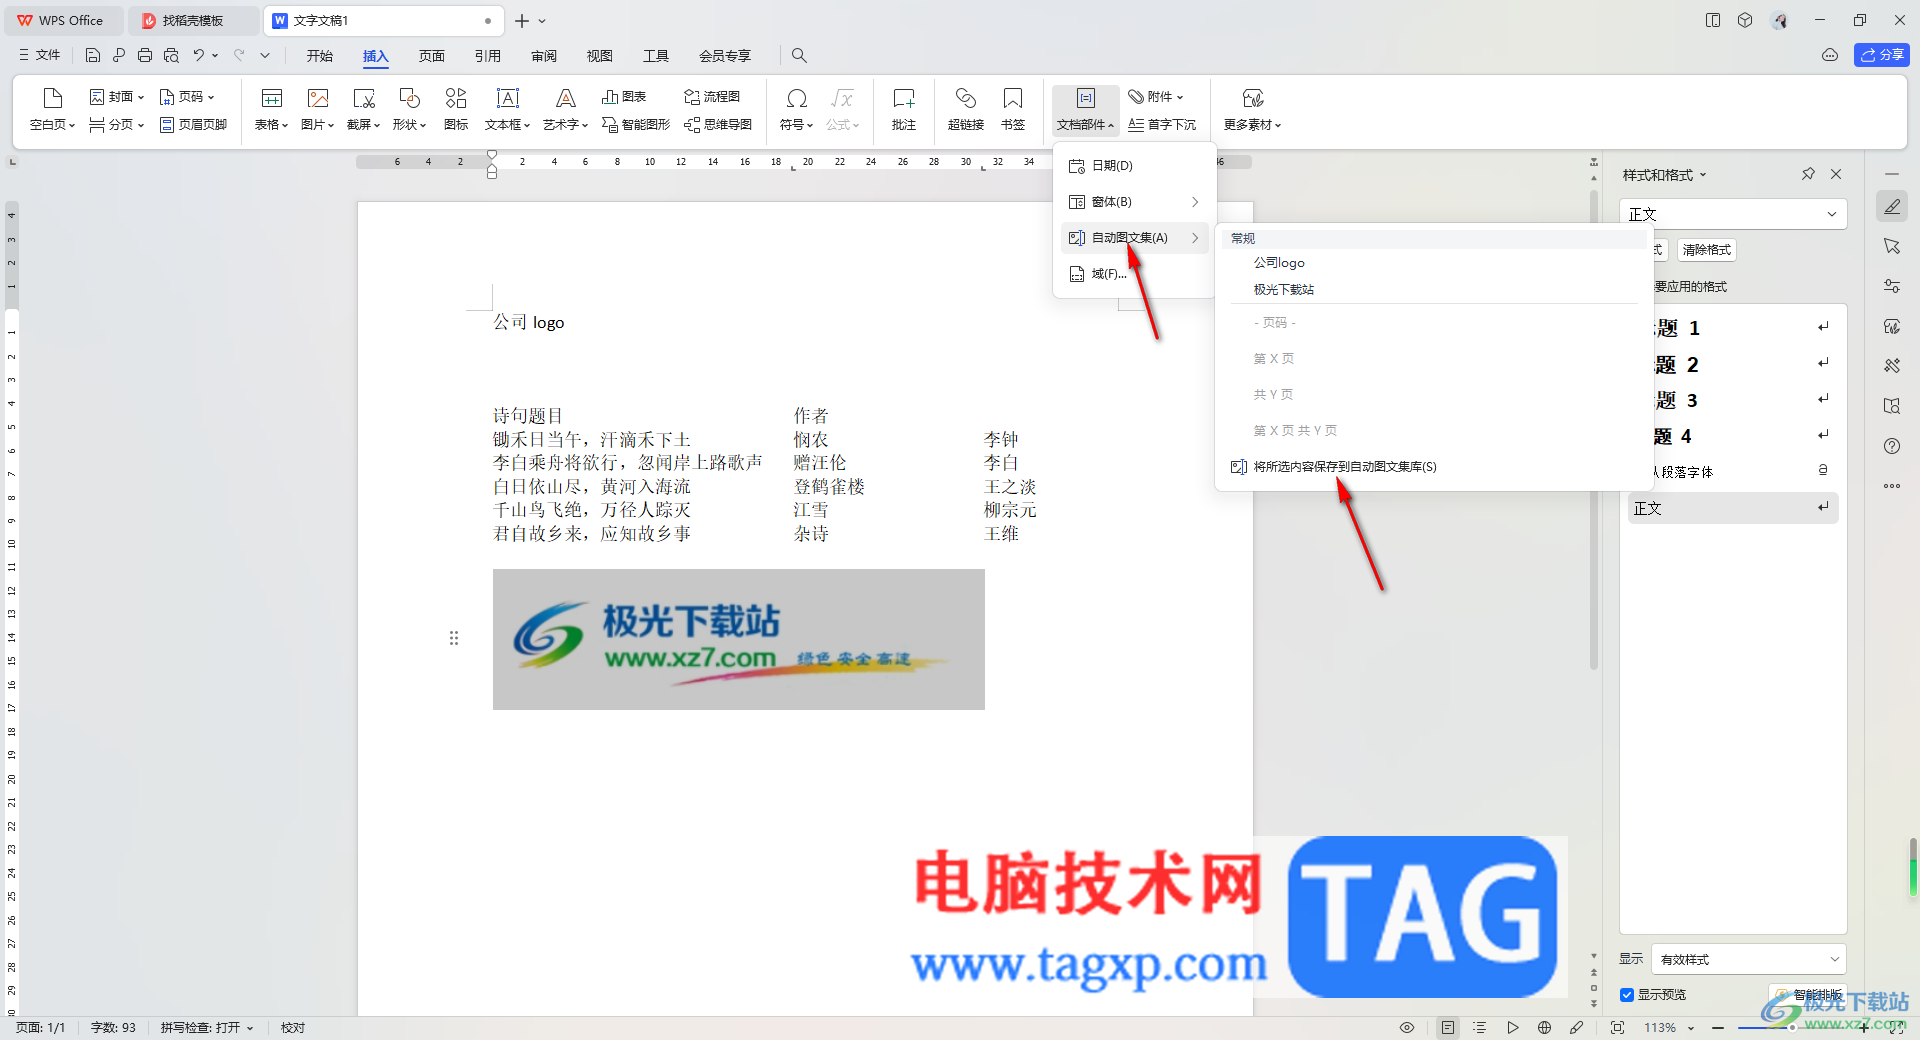1920x1040 pixels.
Task: Insert a blank page with 空白页 icon
Action: pos(52,109)
